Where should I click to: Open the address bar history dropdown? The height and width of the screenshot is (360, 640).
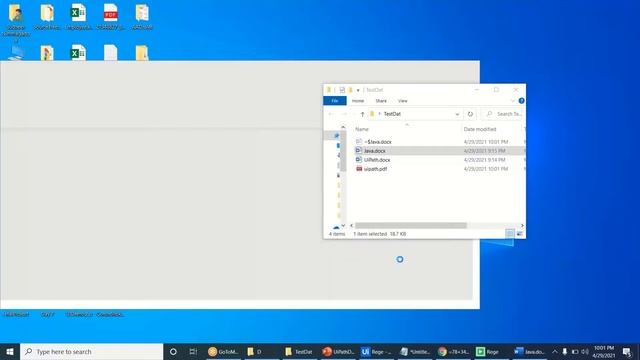(x=457, y=114)
